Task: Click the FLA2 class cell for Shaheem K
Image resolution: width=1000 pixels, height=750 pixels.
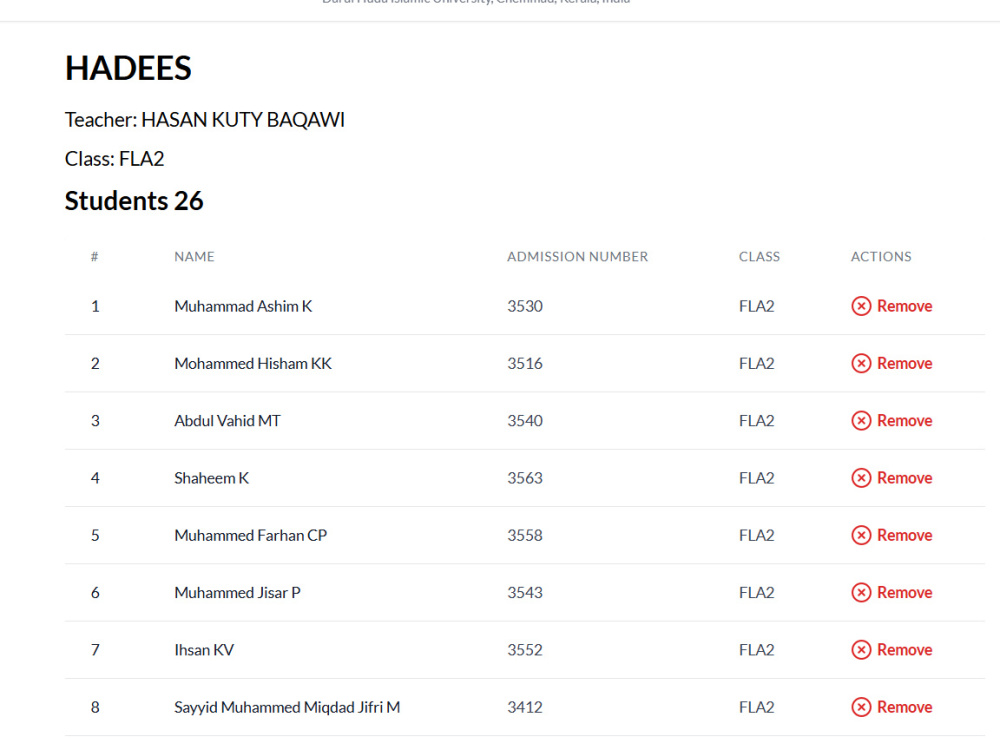Action: 756,478
